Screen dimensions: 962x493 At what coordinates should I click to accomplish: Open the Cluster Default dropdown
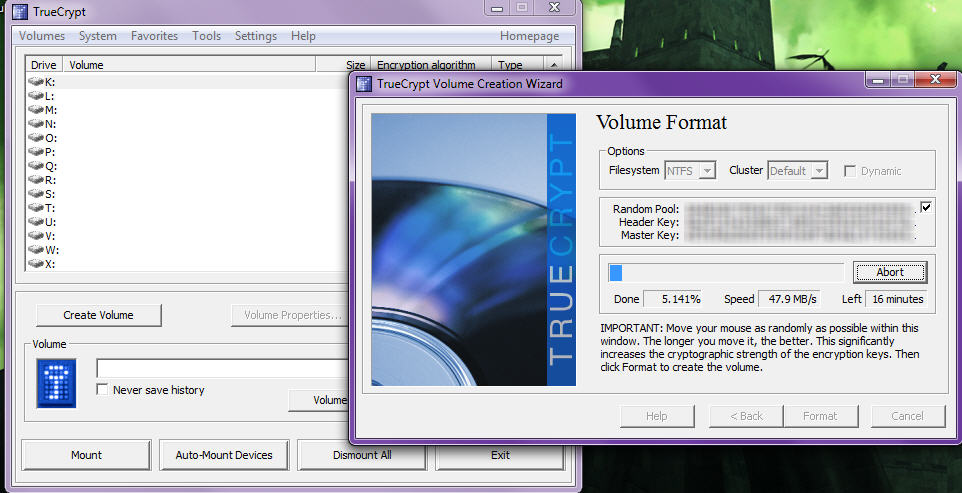pyautogui.click(x=798, y=170)
